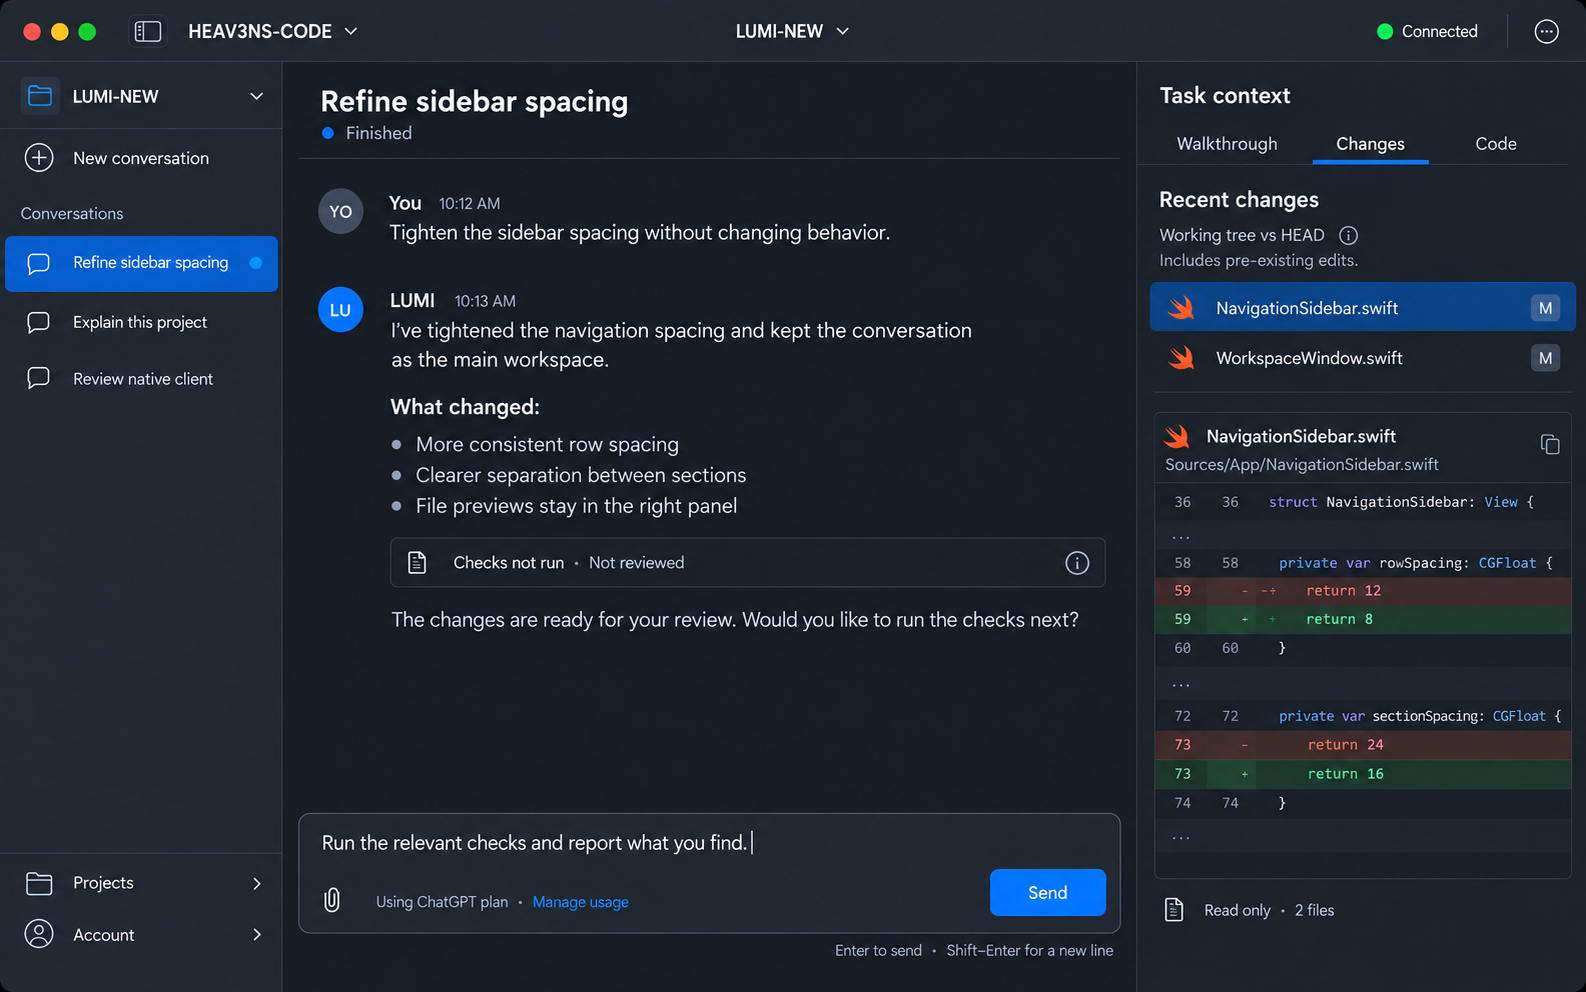Click the Connected status indicator
The height and width of the screenshot is (992, 1586).
pos(1427,31)
